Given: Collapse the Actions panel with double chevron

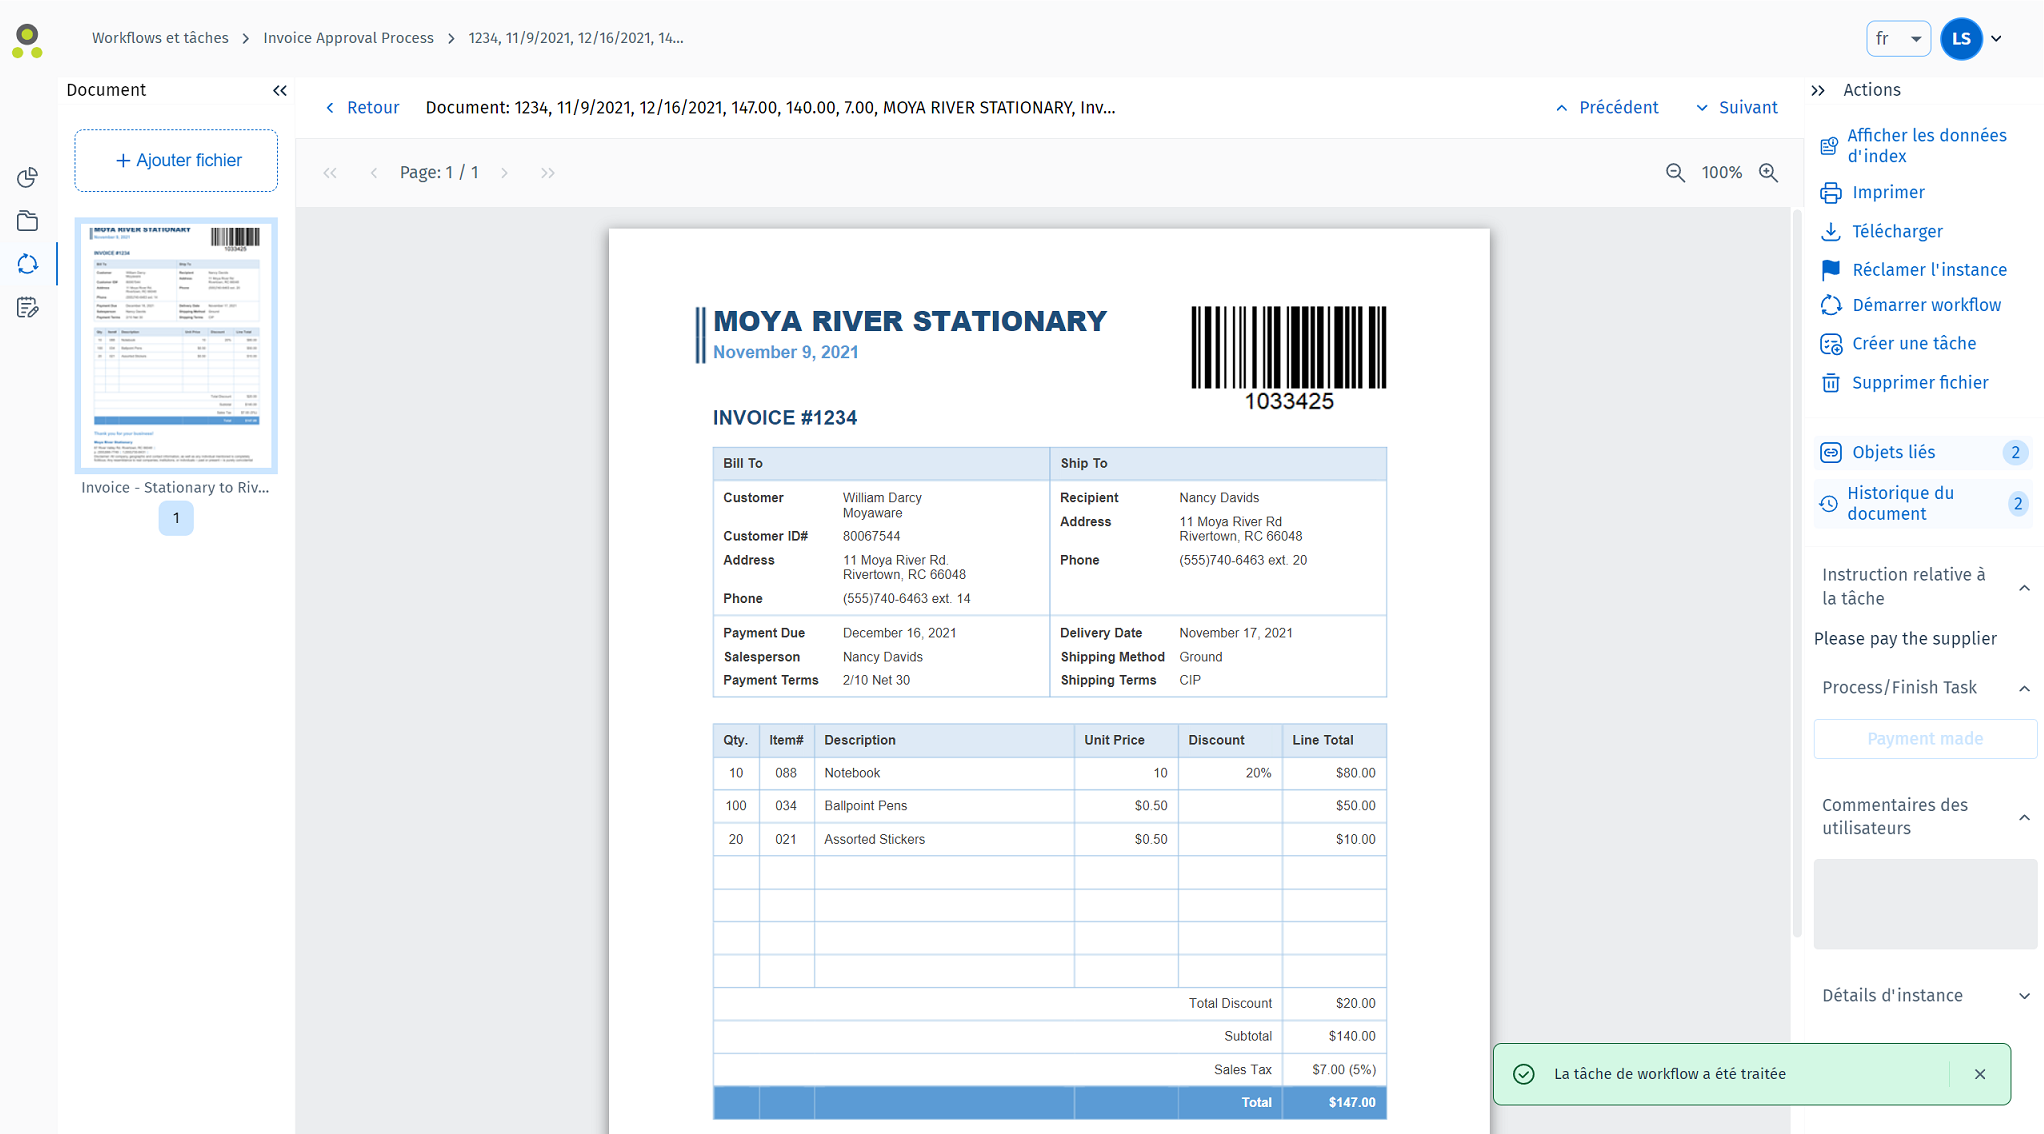Looking at the screenshot, I should tap(1818, 90).
